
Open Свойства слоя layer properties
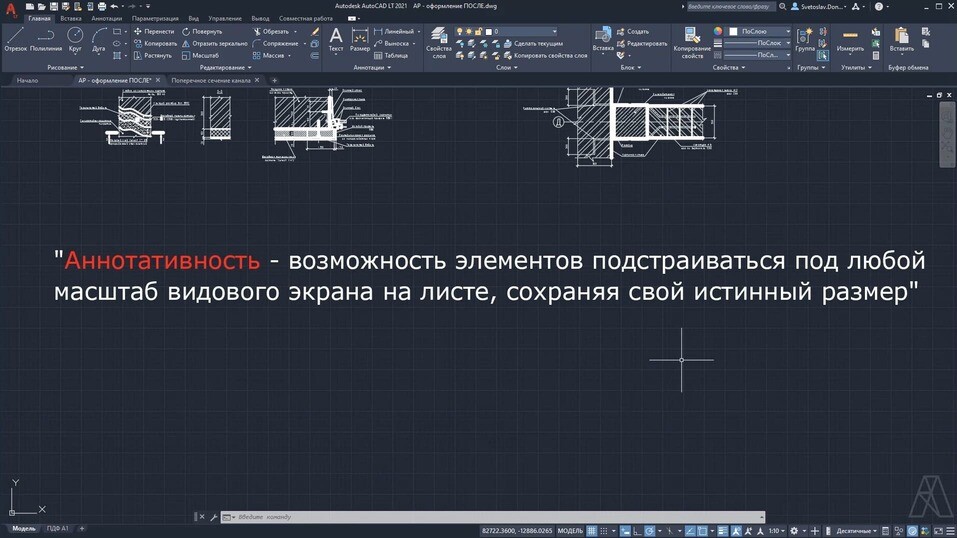point(439,43)
